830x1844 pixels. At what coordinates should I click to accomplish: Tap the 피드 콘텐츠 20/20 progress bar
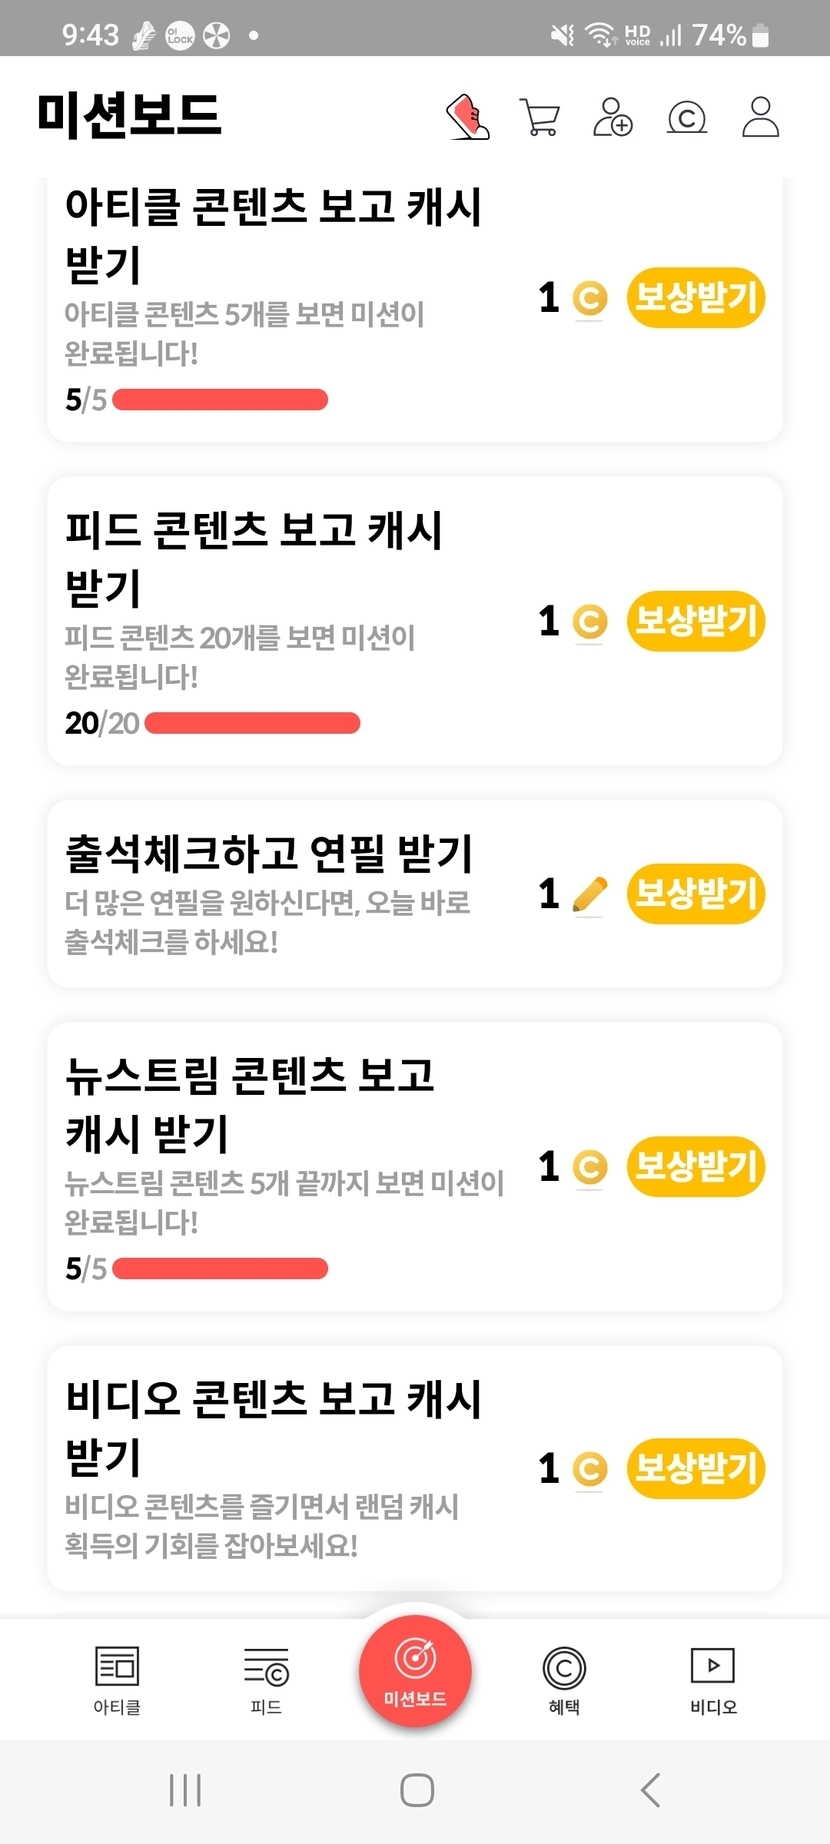point(252,723)
